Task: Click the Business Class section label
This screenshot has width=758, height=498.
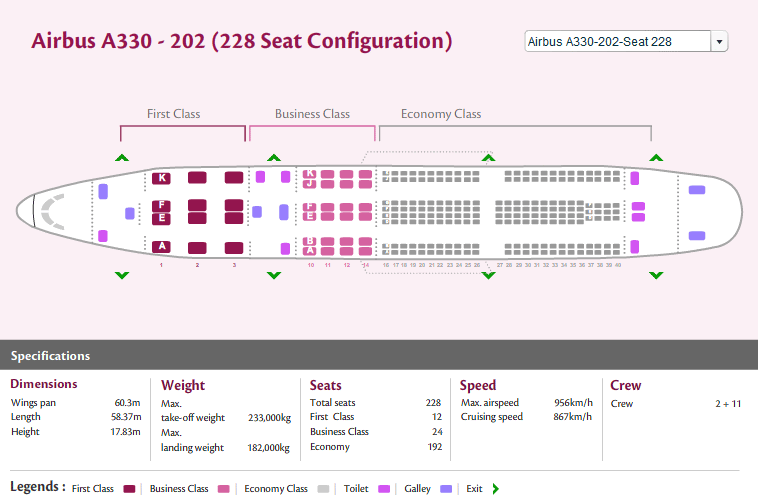Action: point(312,114)
